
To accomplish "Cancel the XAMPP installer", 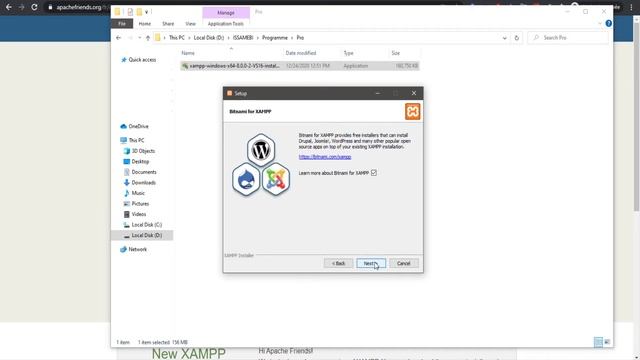I will [x=403, y=263].
